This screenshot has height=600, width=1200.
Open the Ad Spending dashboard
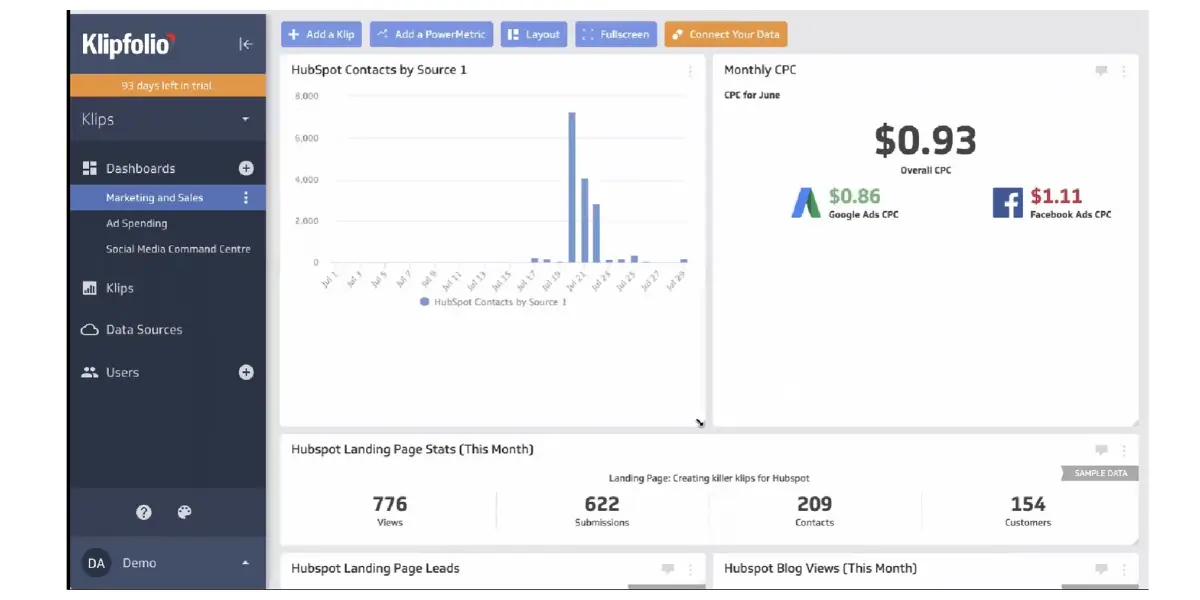137,224
